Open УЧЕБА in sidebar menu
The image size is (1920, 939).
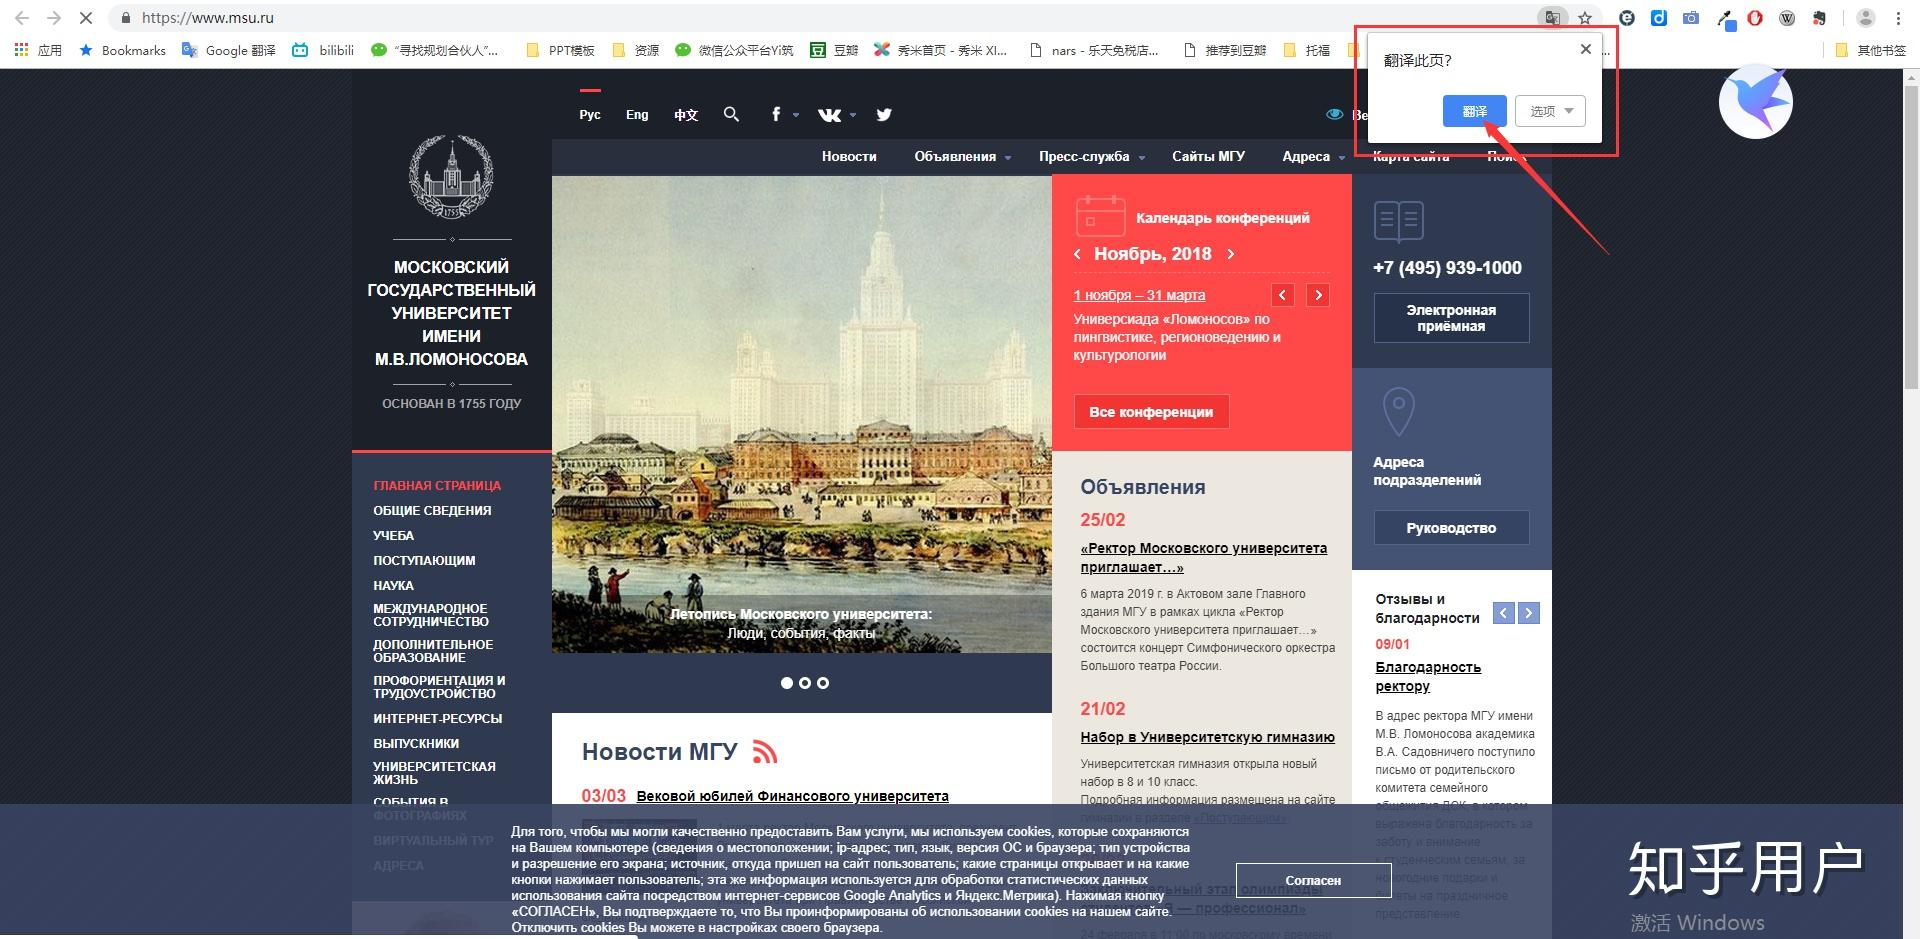(x=393, y=535)
